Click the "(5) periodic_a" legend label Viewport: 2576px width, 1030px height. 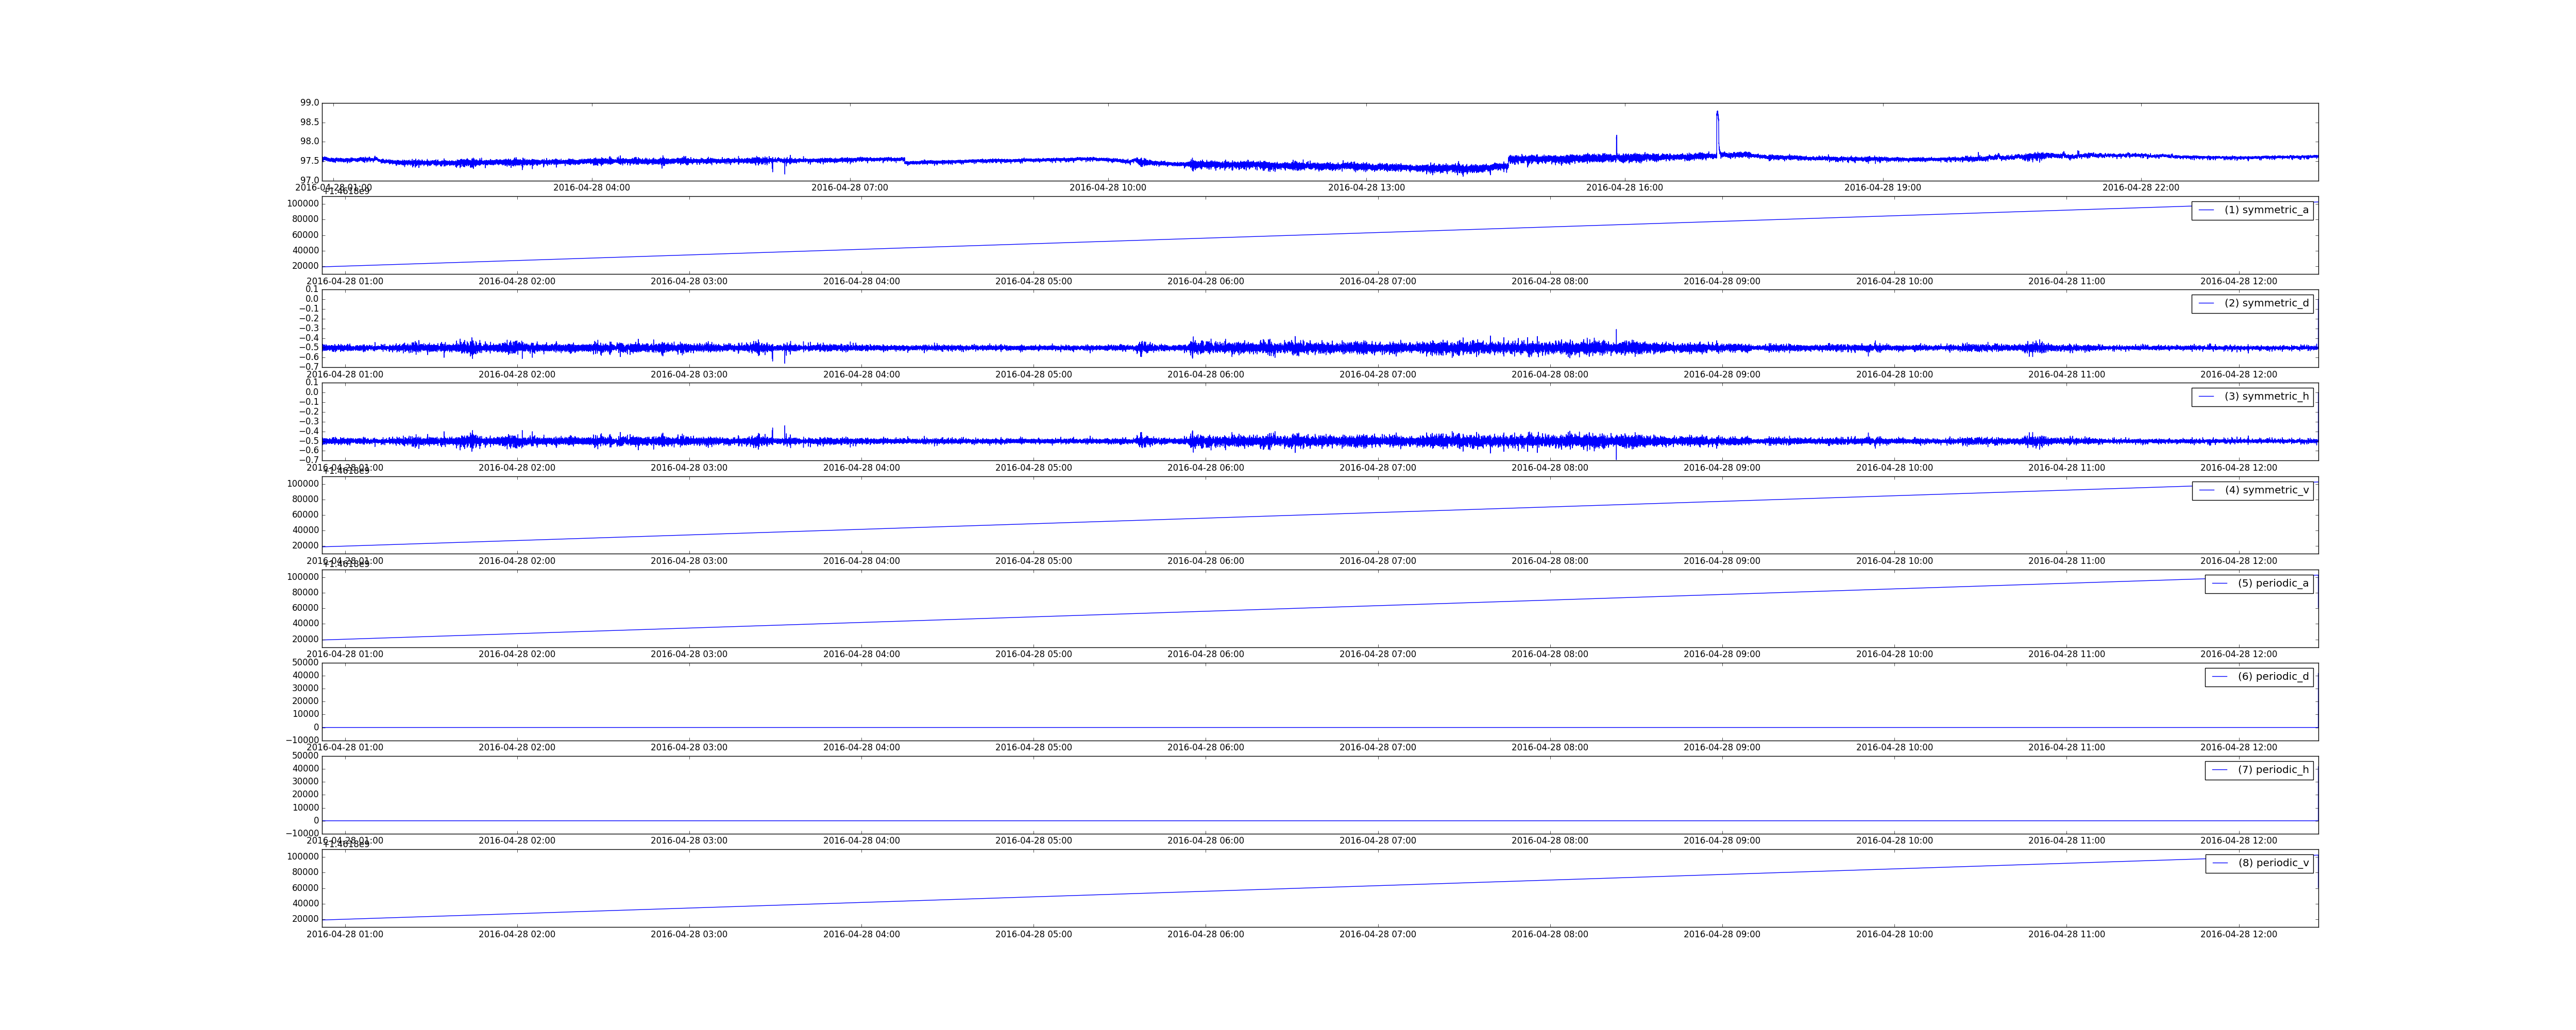[2273, 583]
